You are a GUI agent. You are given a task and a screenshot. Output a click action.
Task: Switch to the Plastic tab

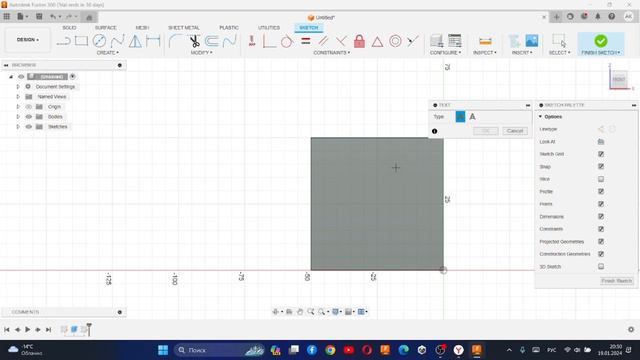pos(229,28)
